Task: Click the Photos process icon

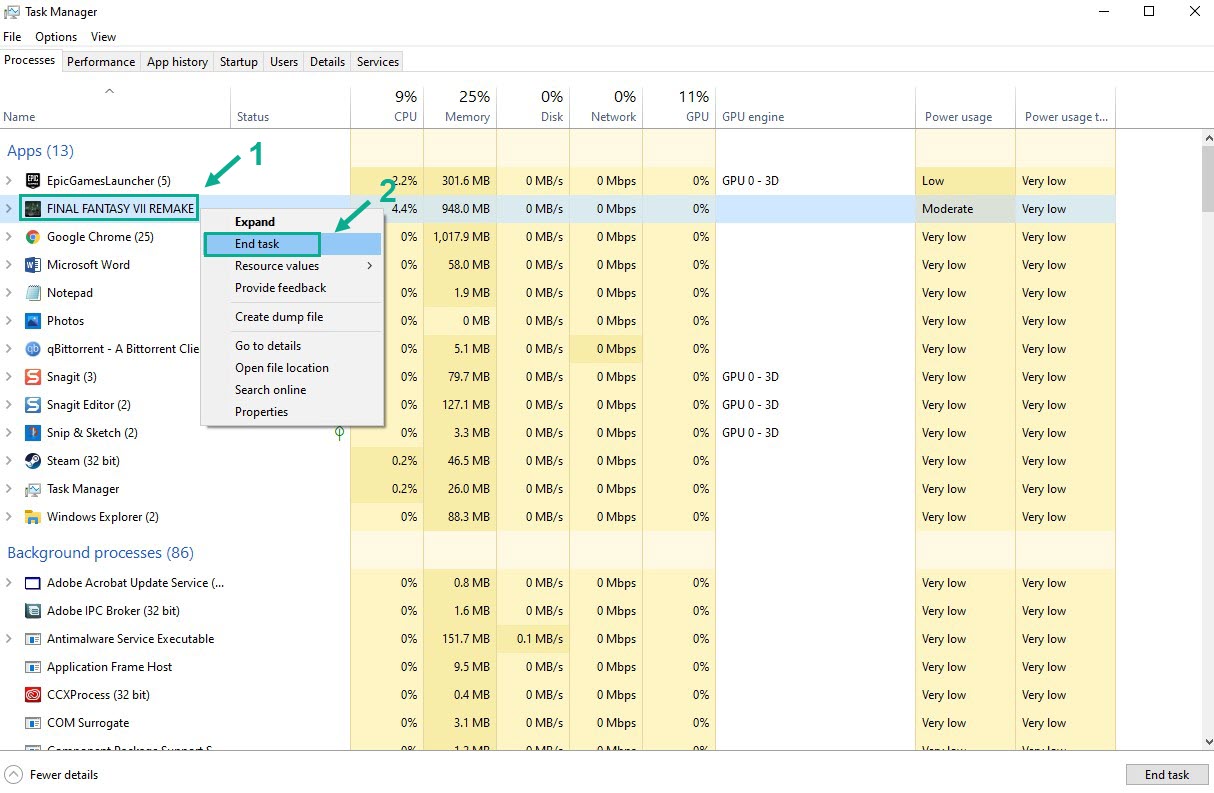Action: coord(32,321)
